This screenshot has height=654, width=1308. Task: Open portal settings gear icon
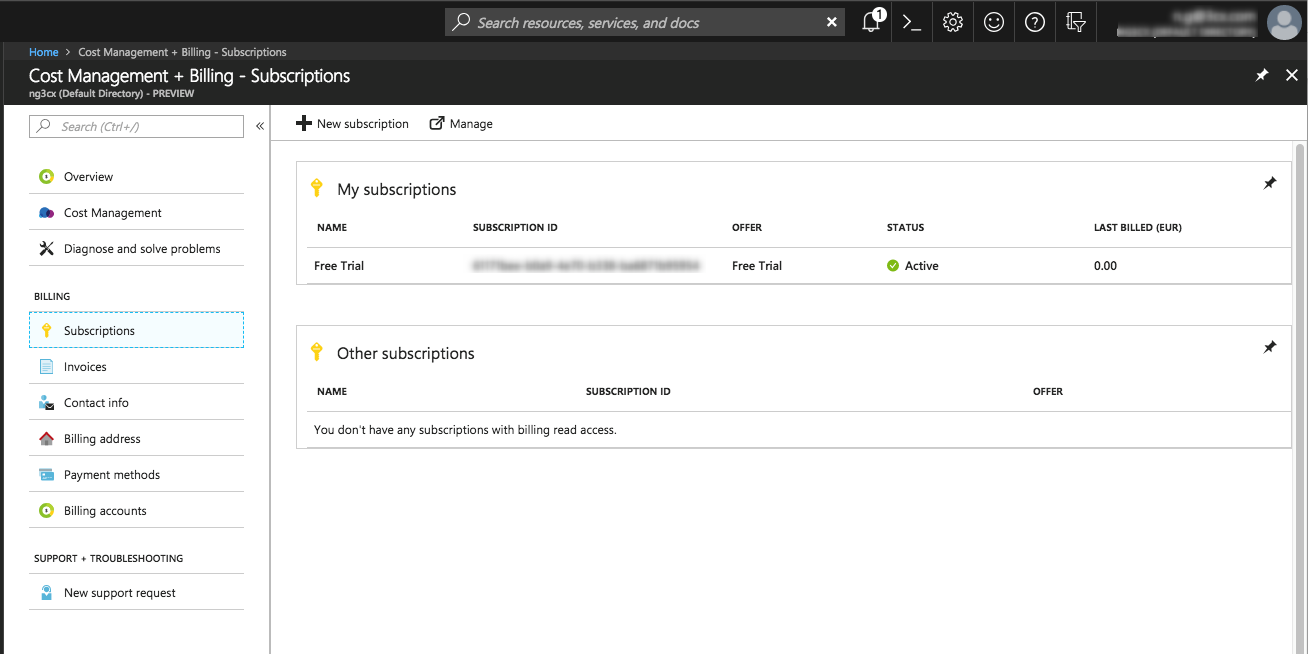(953, 22)
